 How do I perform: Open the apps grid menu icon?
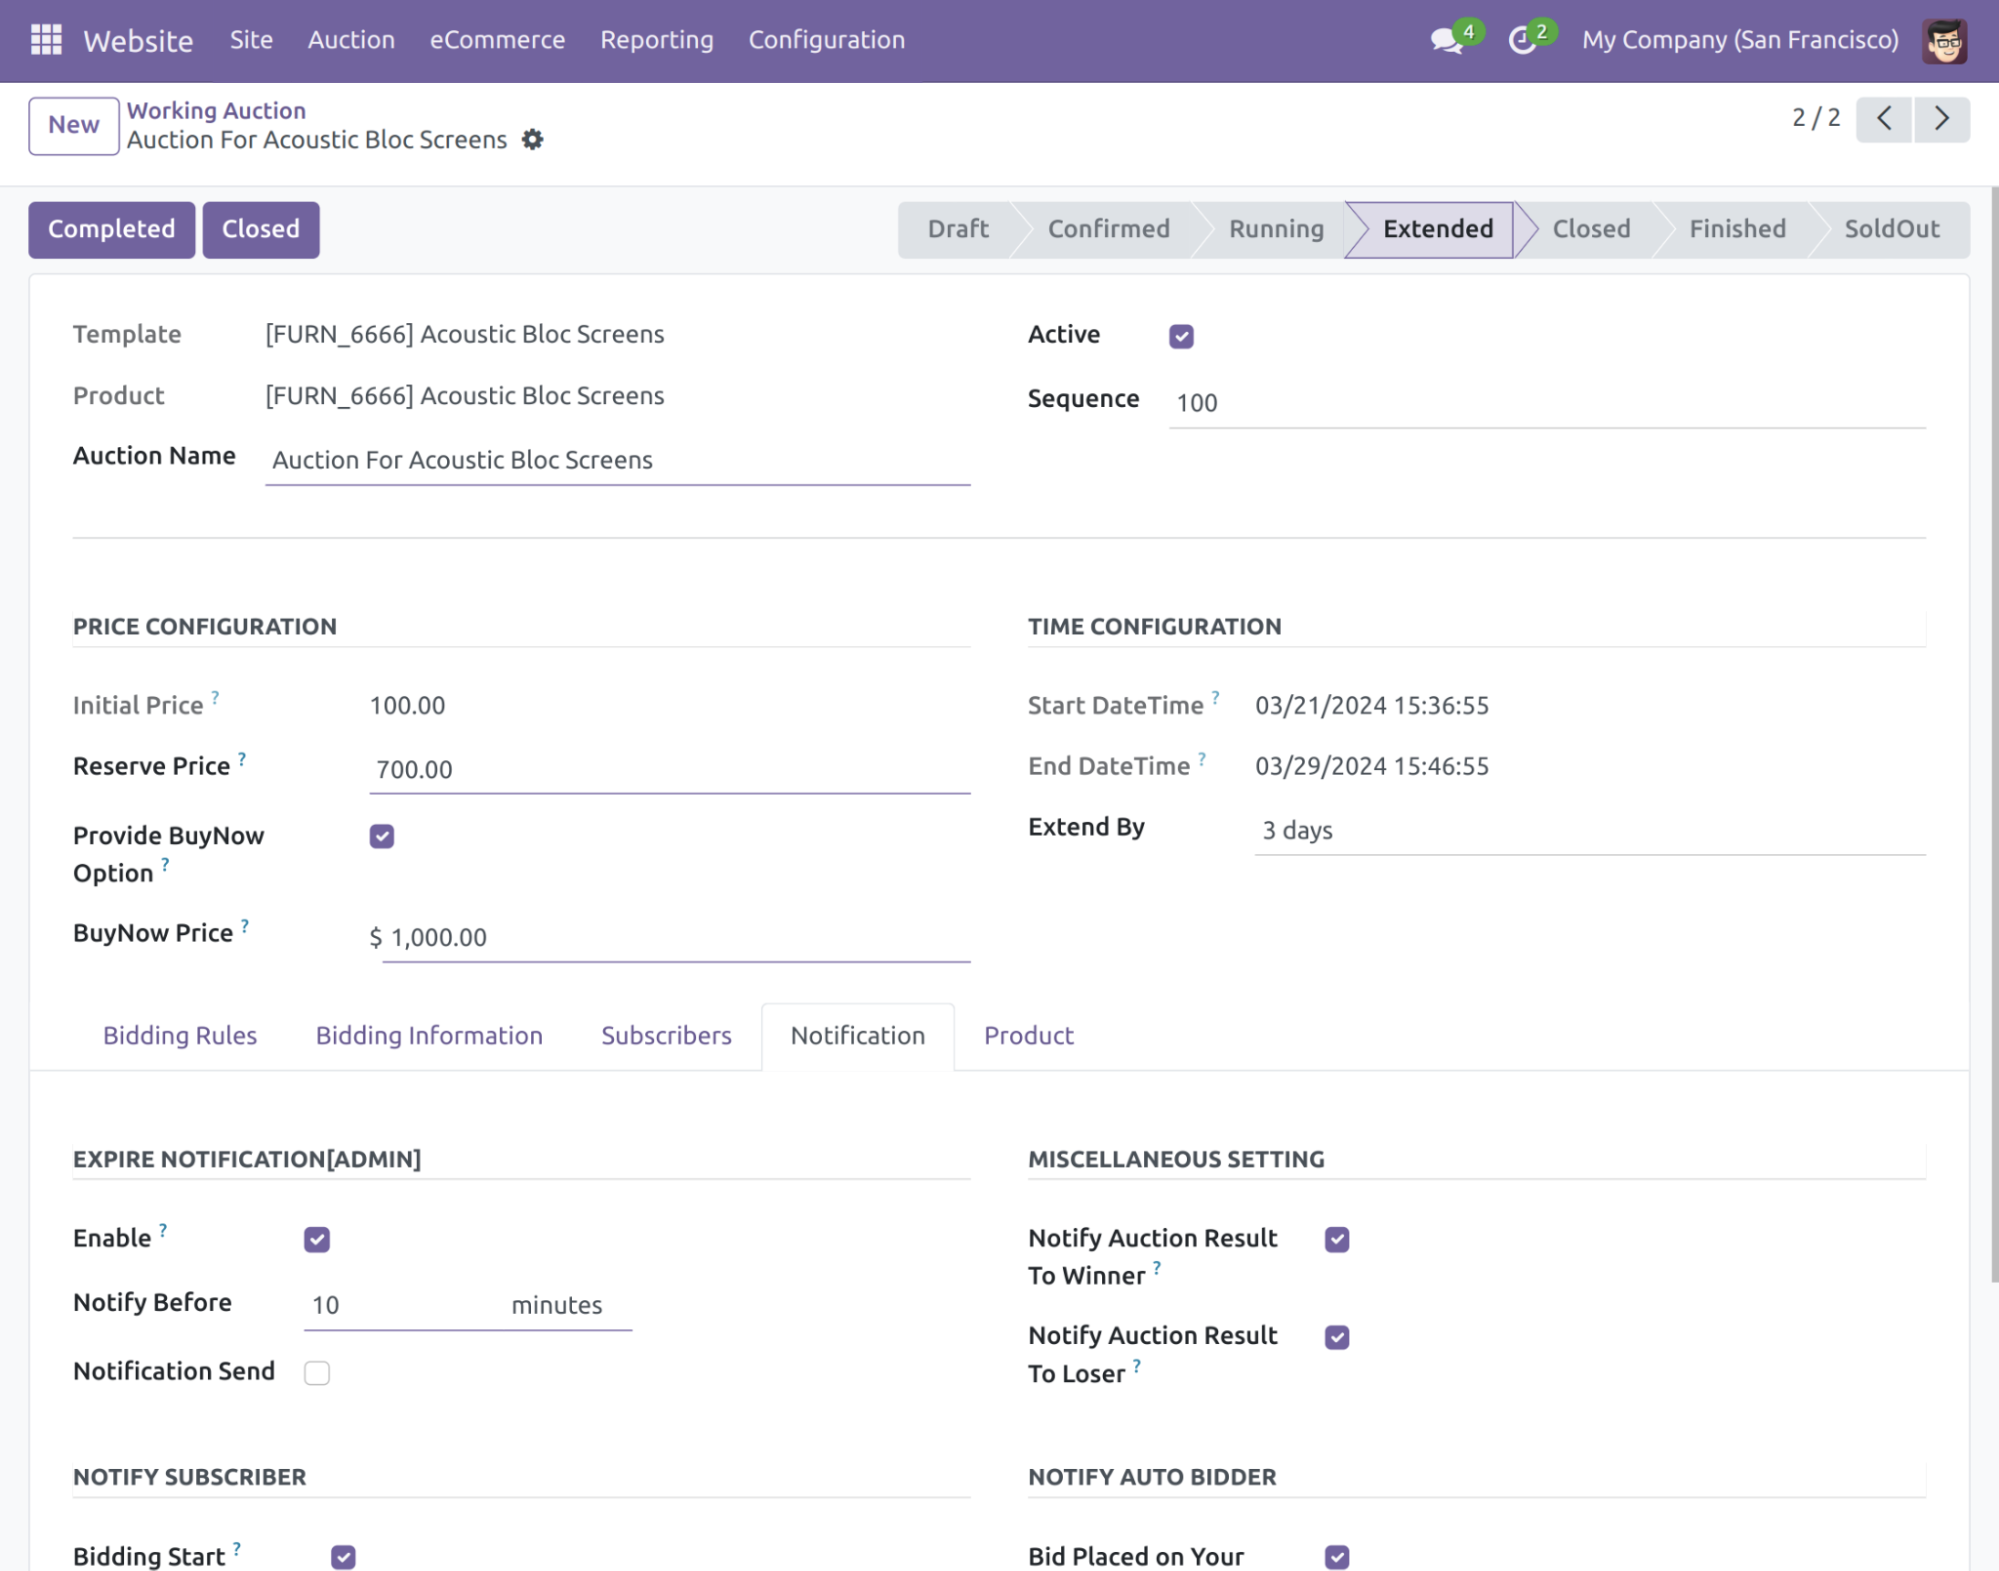coord(46,40)
